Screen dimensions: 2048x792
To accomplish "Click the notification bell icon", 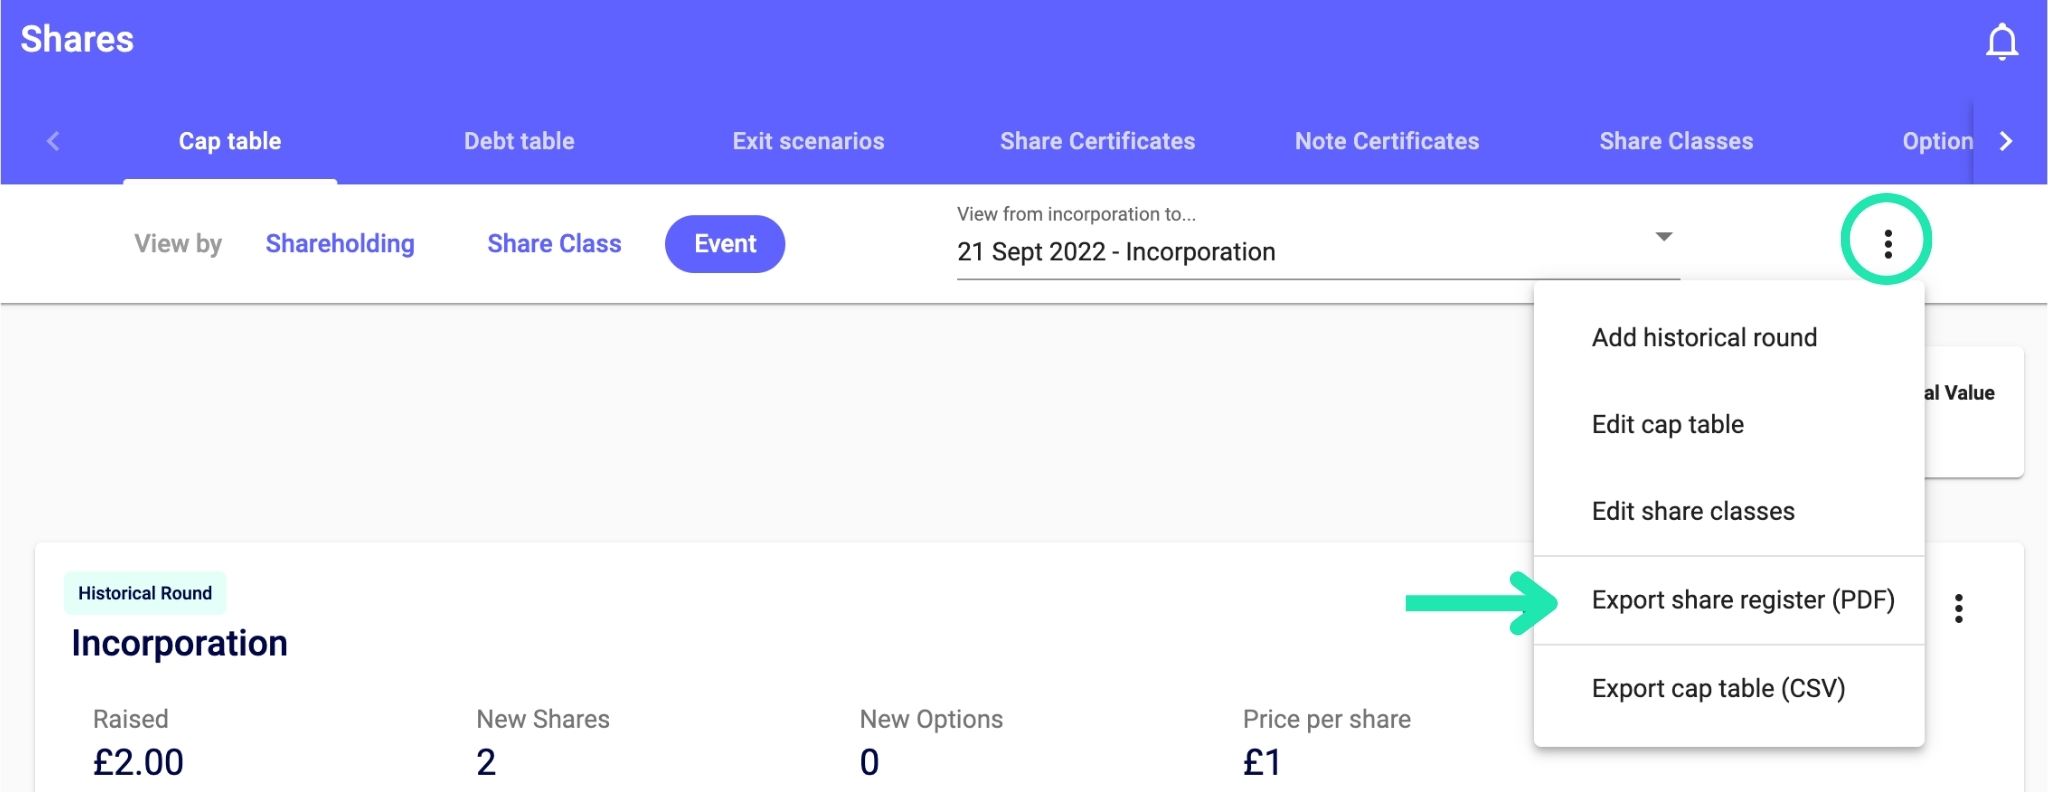I will [2001, 42].
